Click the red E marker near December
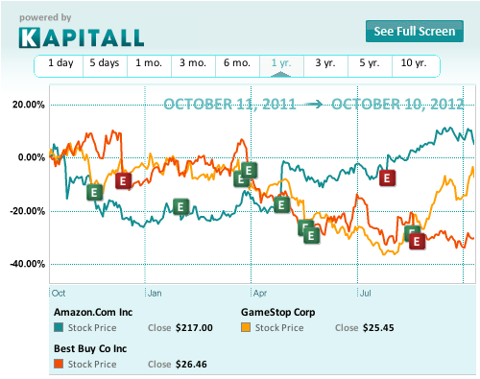Image resolution: width=480 pixels, height=379 pixels. click(123, 181)
